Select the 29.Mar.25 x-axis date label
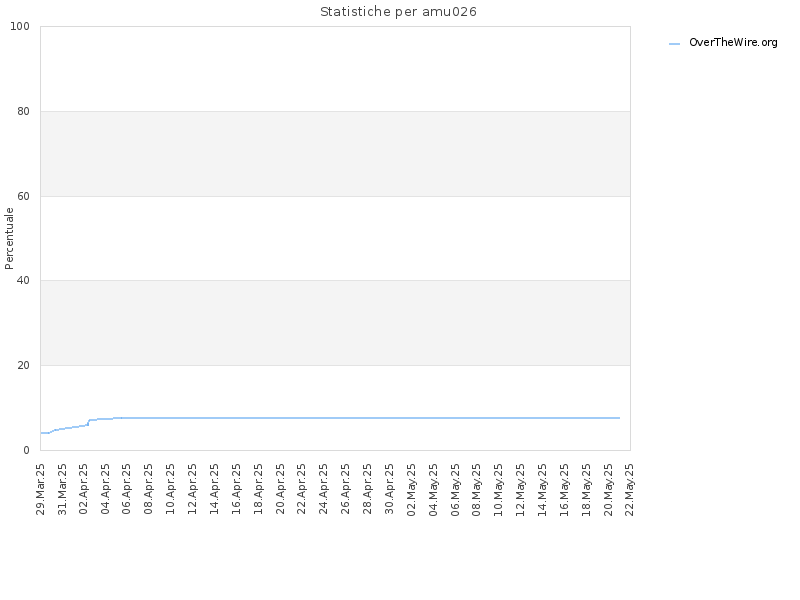Viewport: 800px width, 600px height. pyautogui.click(x=40, y=489)
